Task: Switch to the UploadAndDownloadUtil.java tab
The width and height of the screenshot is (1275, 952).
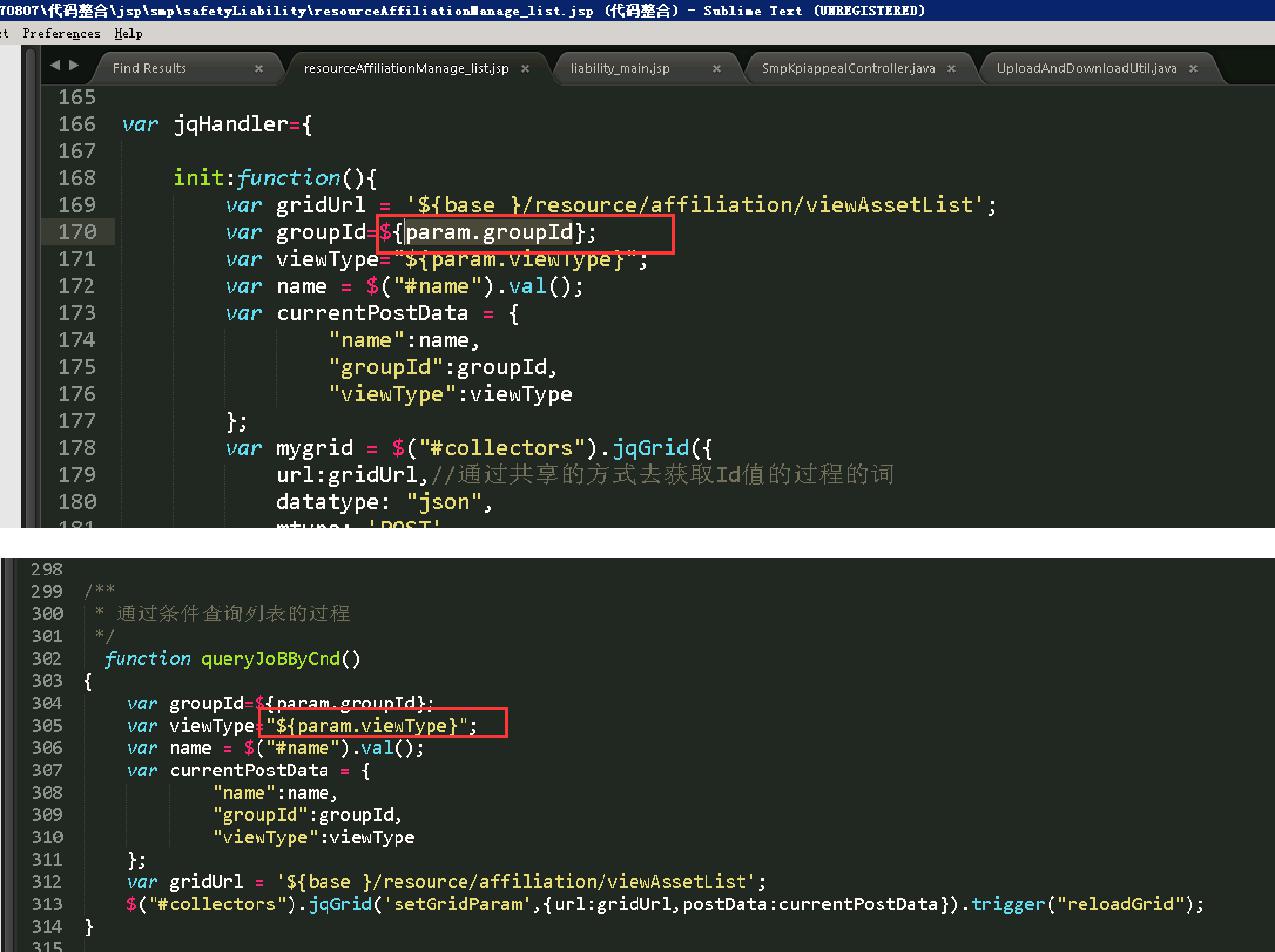Action: click(x=1086, y=68)
